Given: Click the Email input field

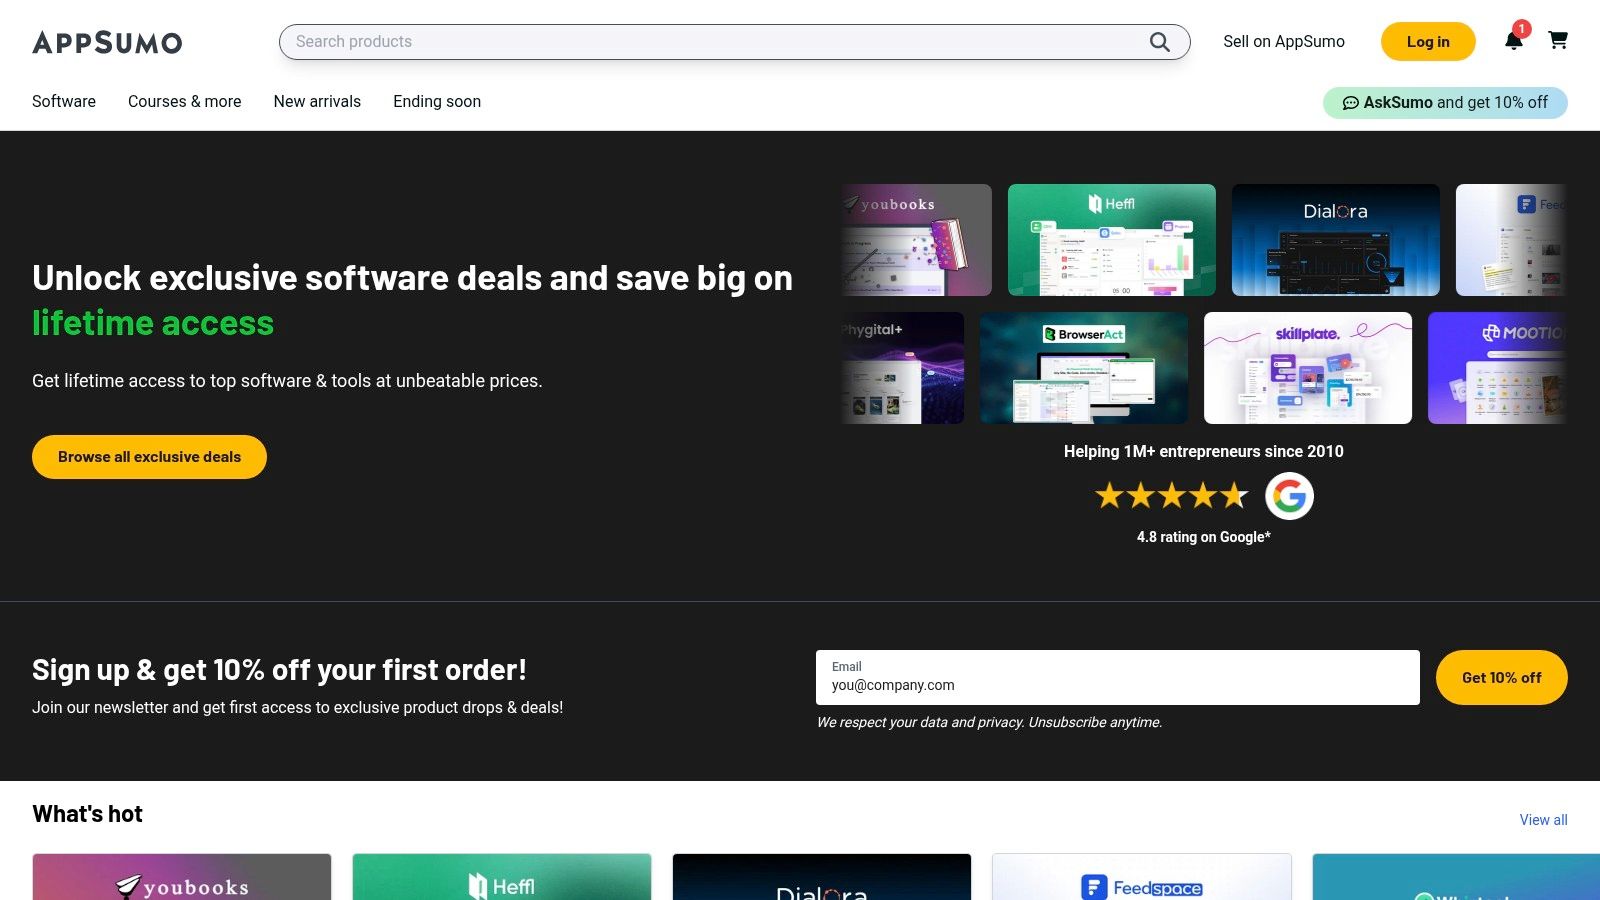Looking at the screenshot, I should click(x=1118, y=677).
